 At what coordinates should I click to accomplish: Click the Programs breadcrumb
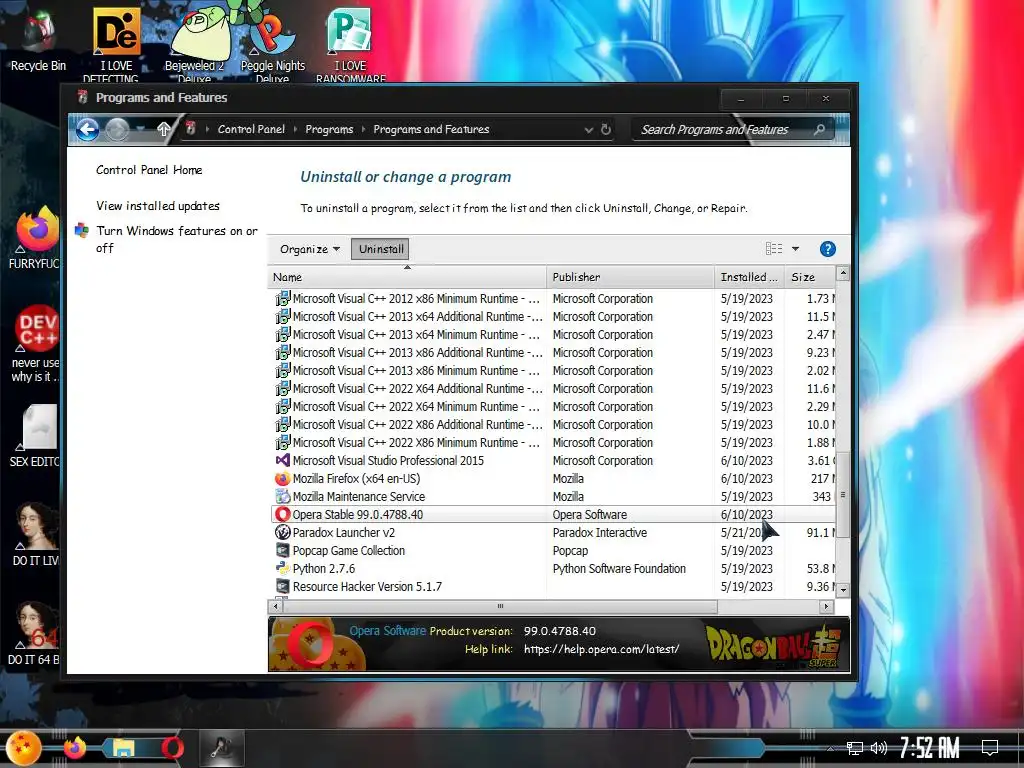(x=329, y=129)
